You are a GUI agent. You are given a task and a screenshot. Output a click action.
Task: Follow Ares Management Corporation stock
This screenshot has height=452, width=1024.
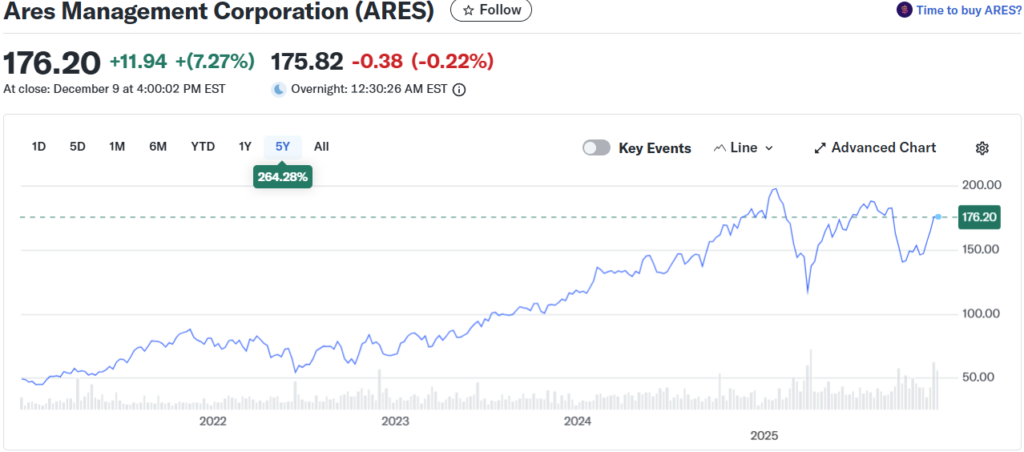(491, 10)
